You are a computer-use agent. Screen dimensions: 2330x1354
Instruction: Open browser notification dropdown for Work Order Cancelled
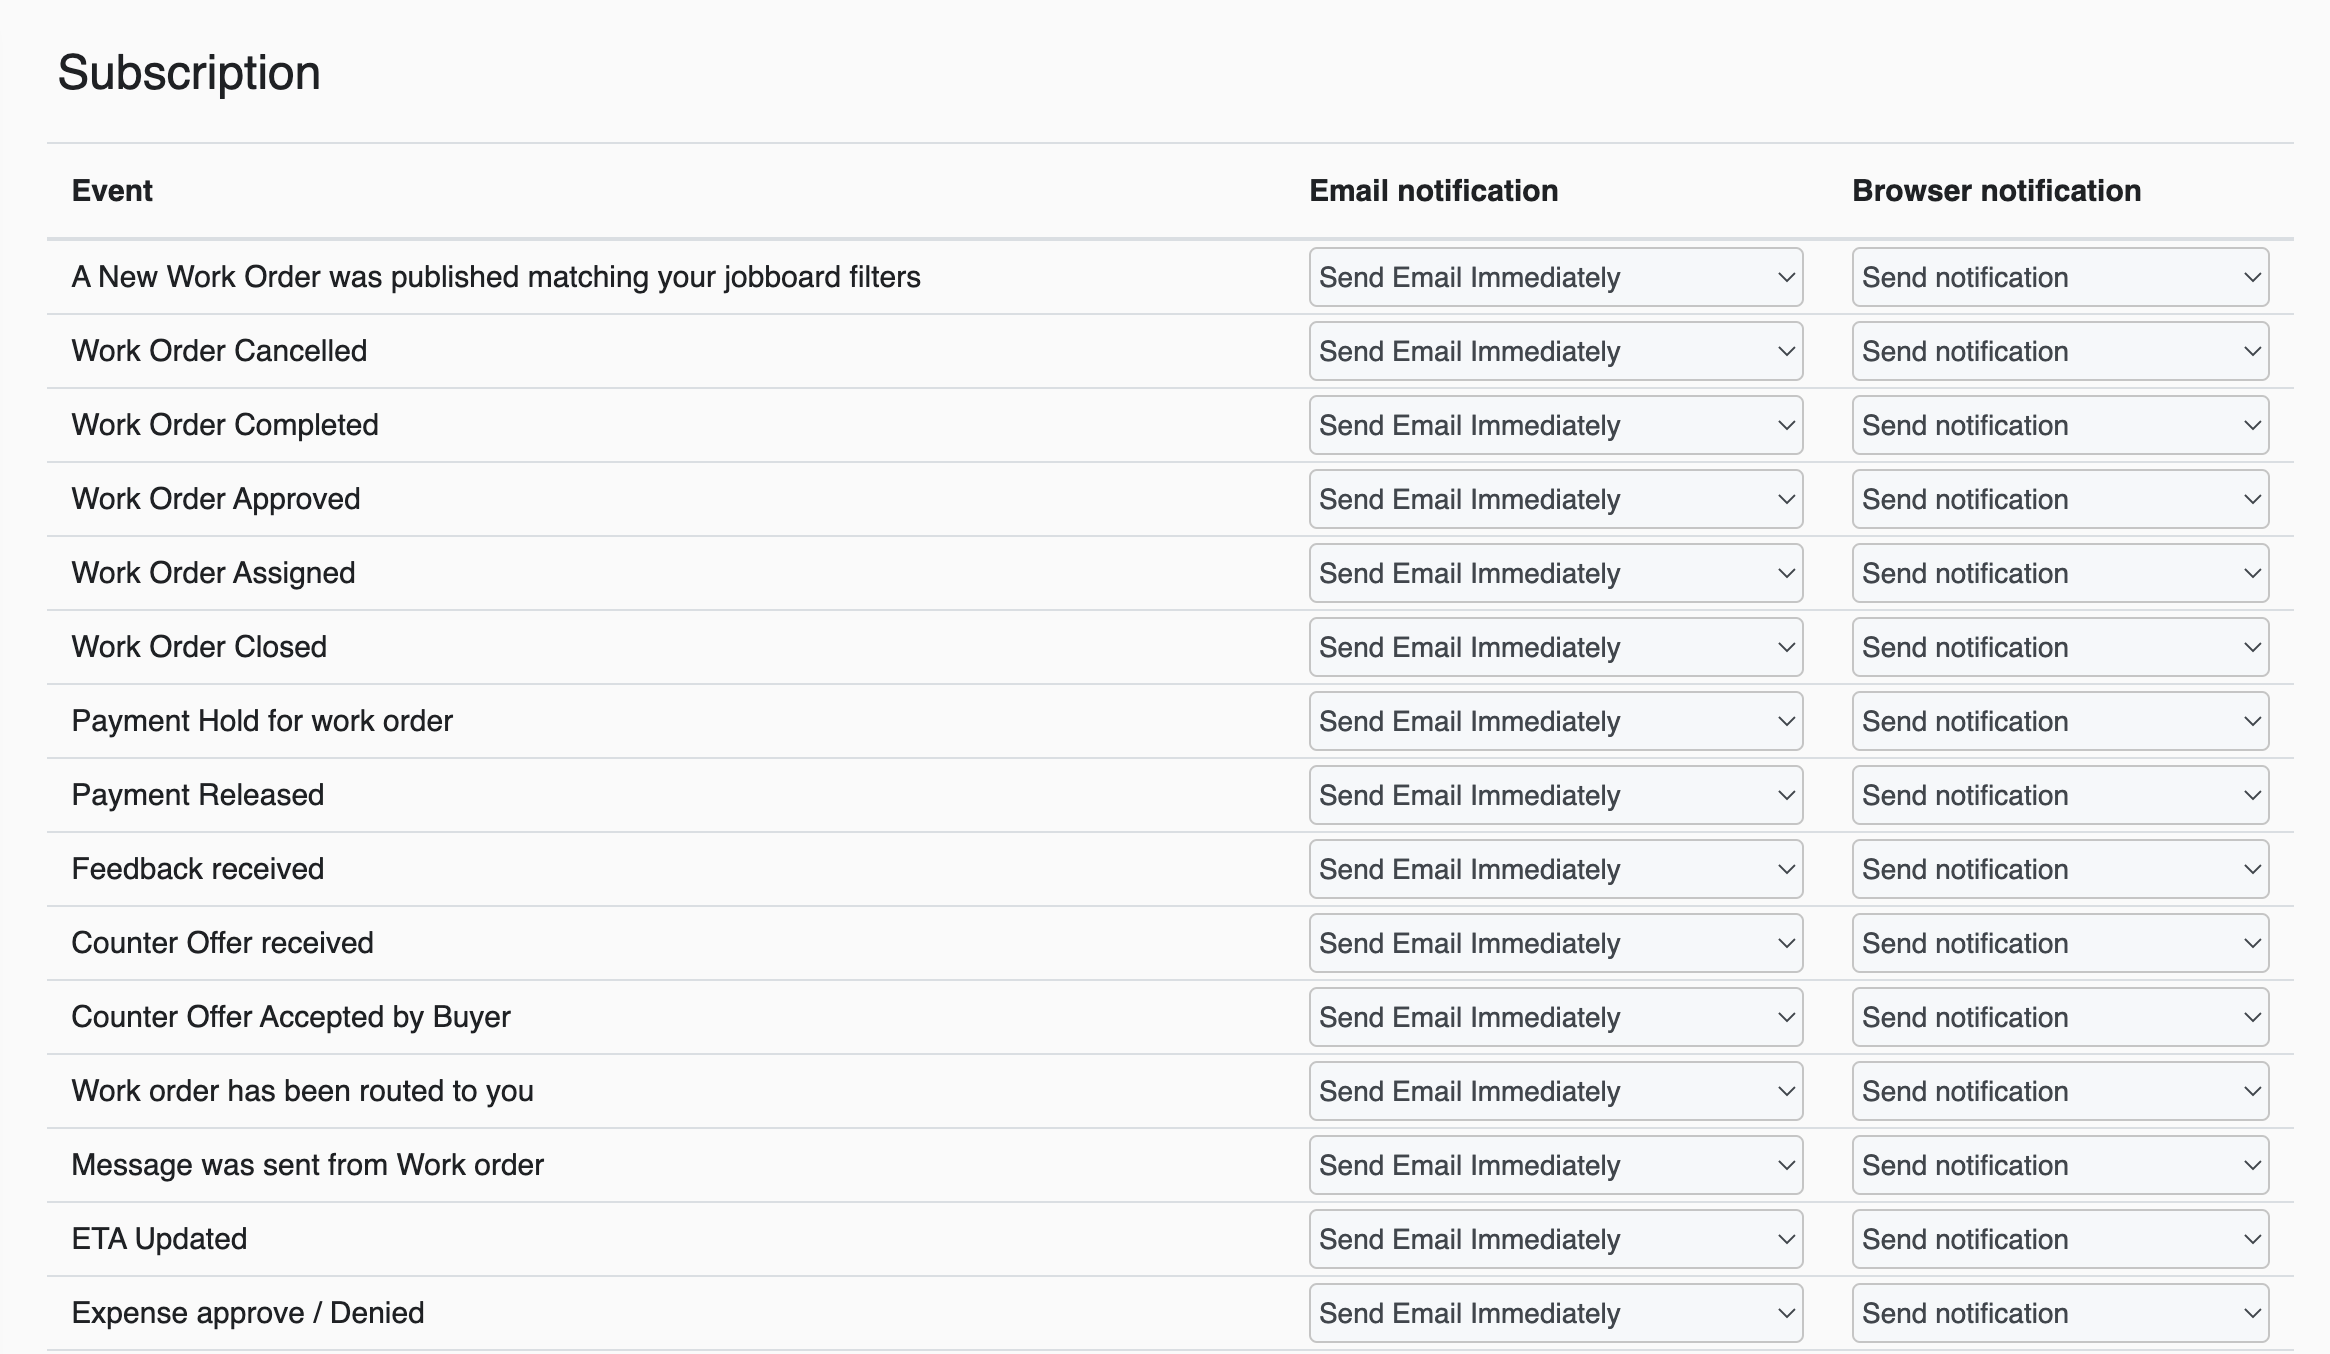click(x=2059, y=351)
